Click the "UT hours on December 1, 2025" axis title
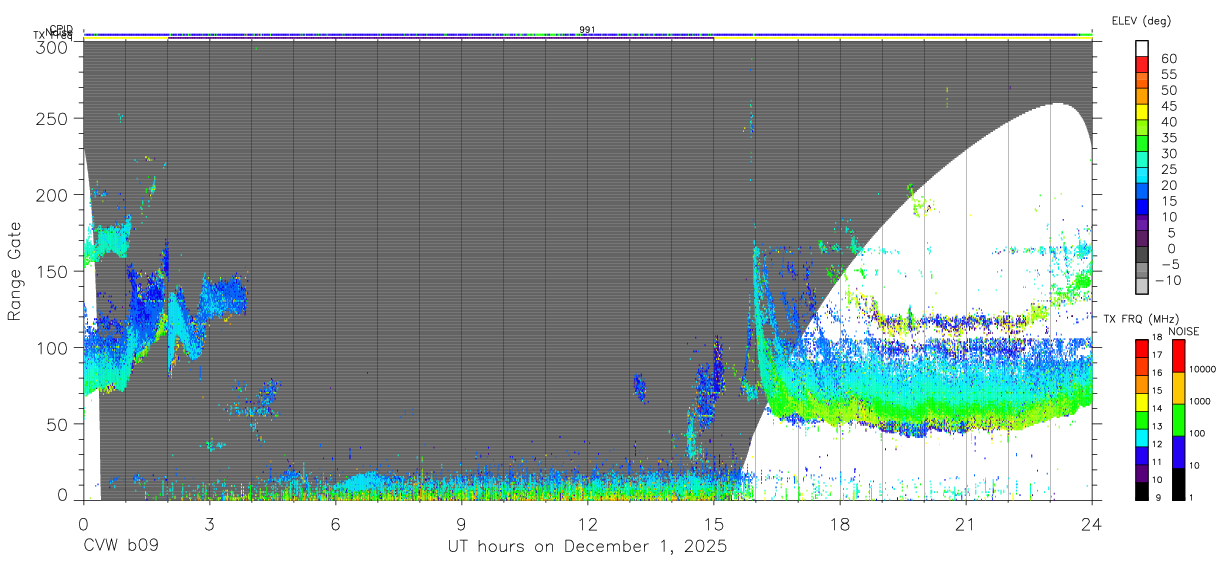 point(588,547)
